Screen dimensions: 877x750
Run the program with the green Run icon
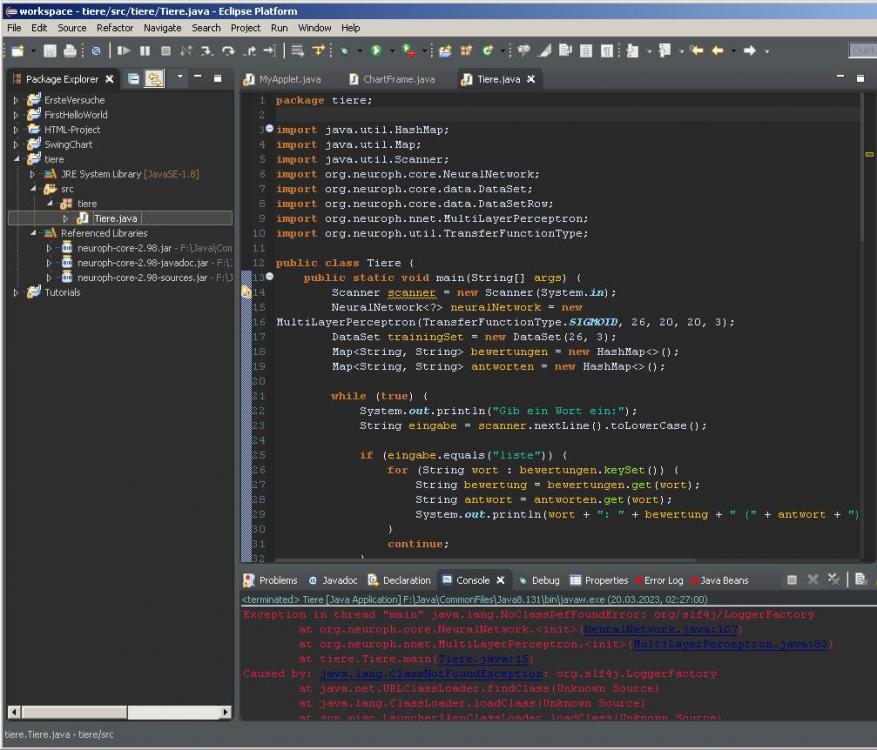(x=376, y=50)
